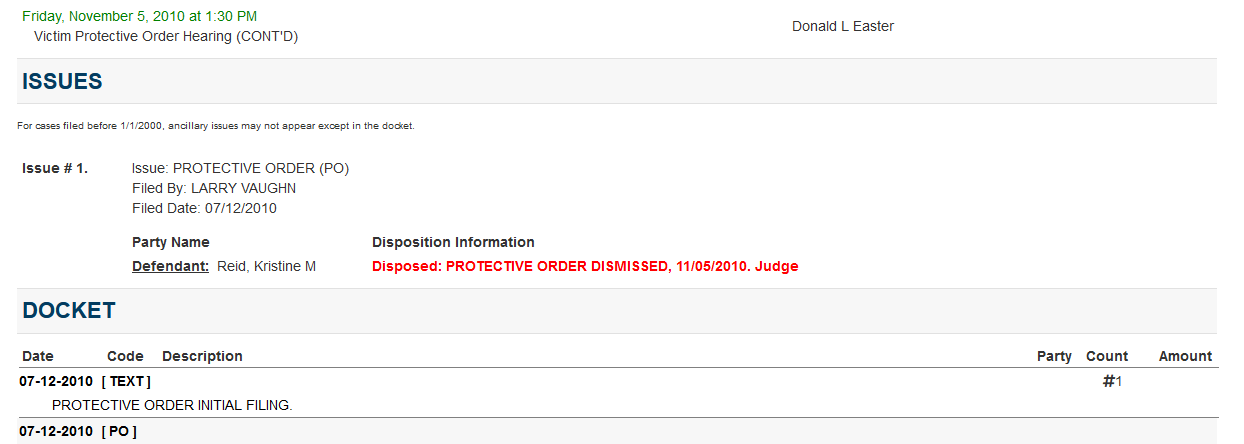Click the # count icon in first docket row

(x=1108, y=381)
